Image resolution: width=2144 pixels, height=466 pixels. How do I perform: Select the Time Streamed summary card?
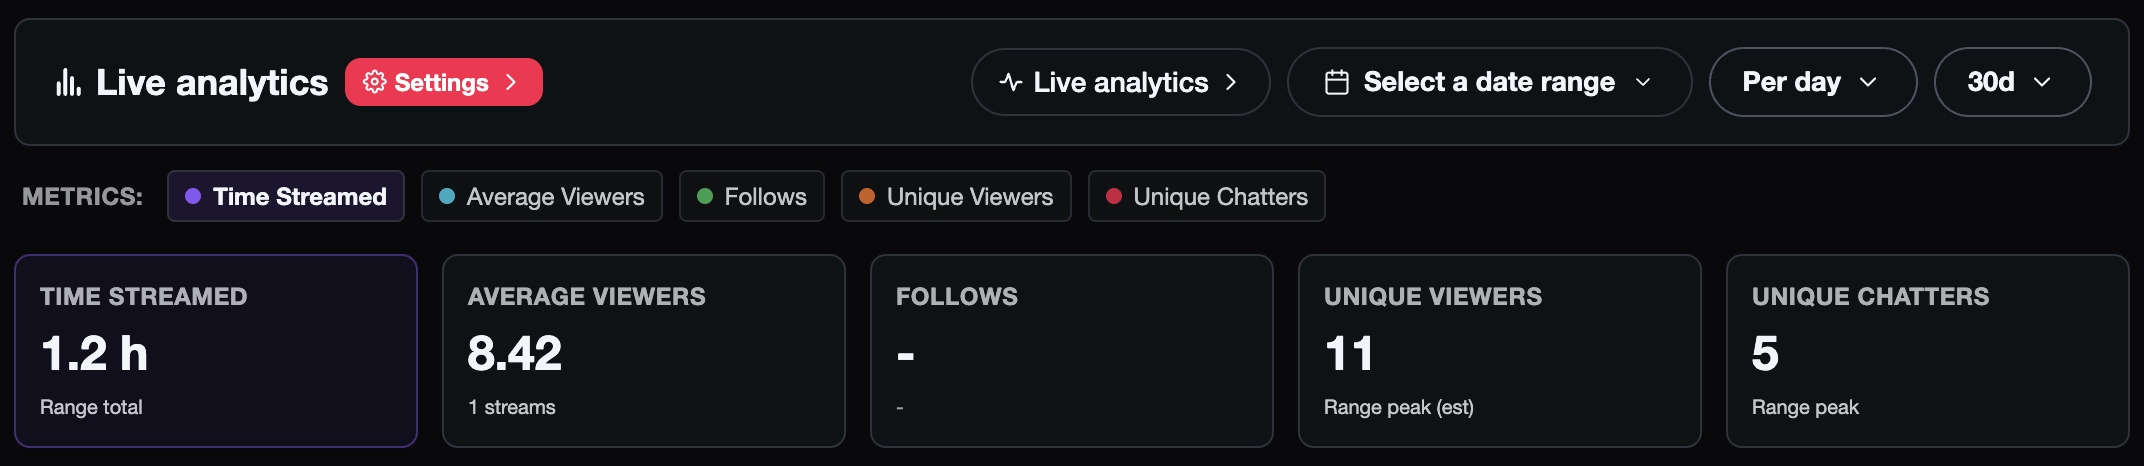pos(216,351)
